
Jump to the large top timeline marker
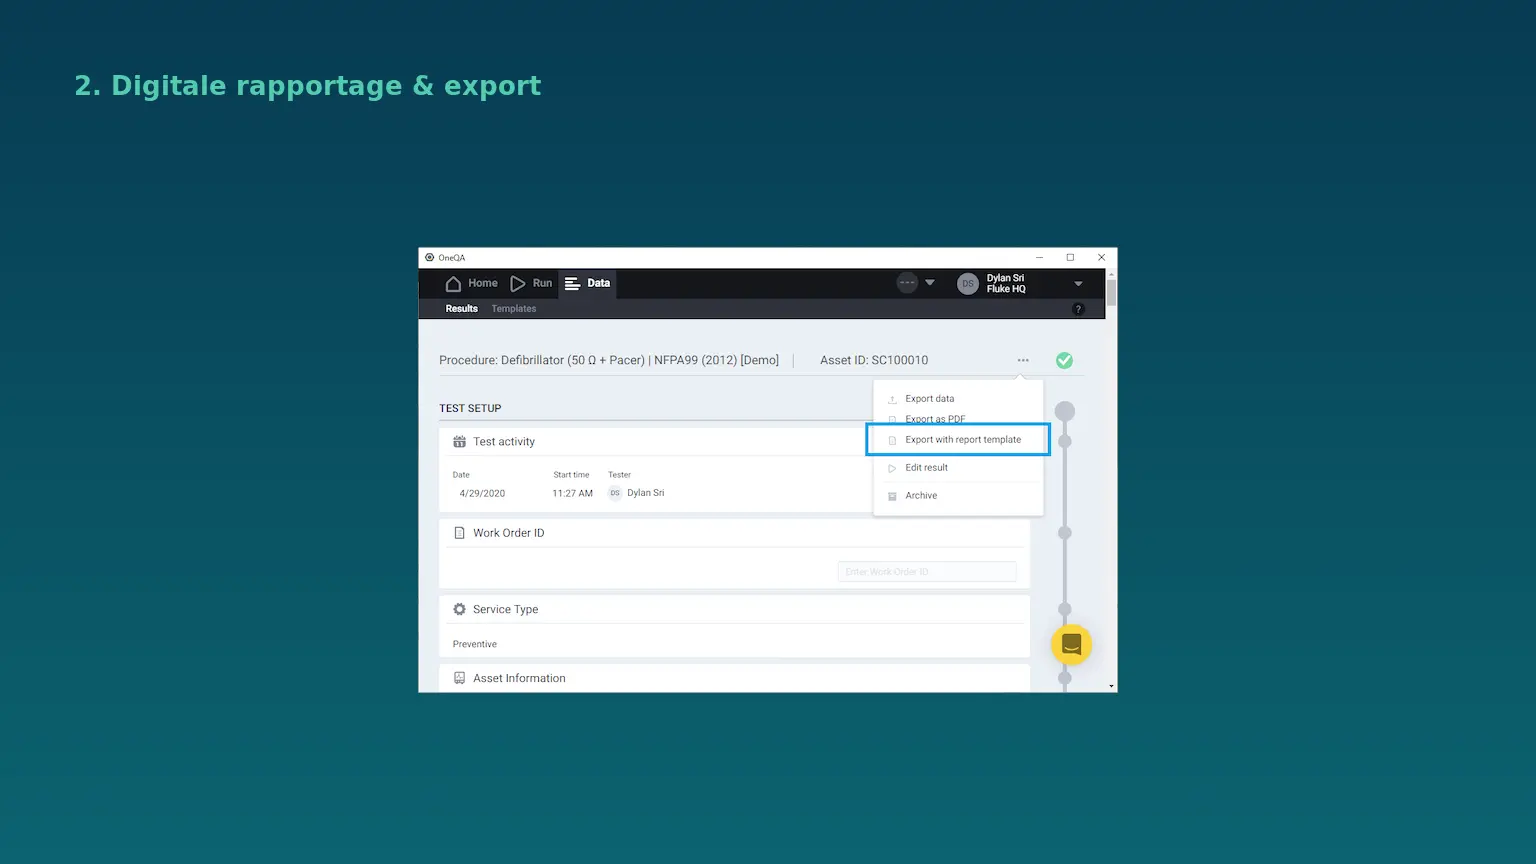1065,411
